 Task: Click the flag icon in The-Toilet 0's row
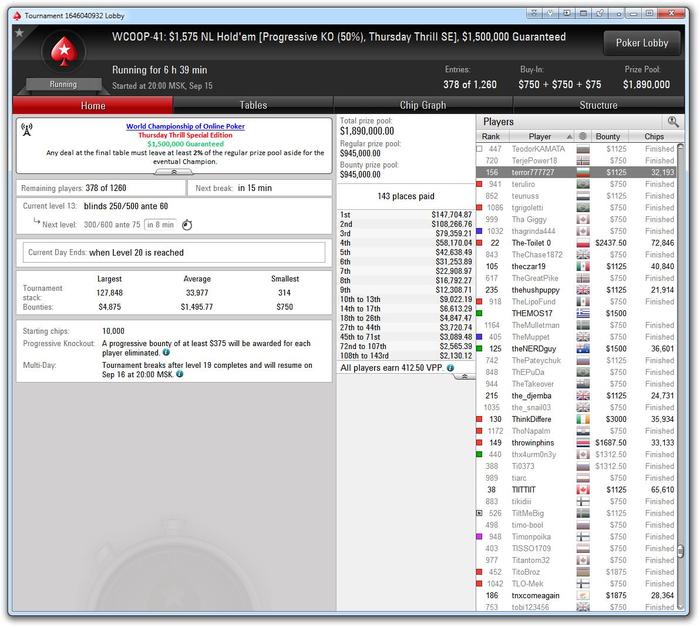[x=583, y=243]
